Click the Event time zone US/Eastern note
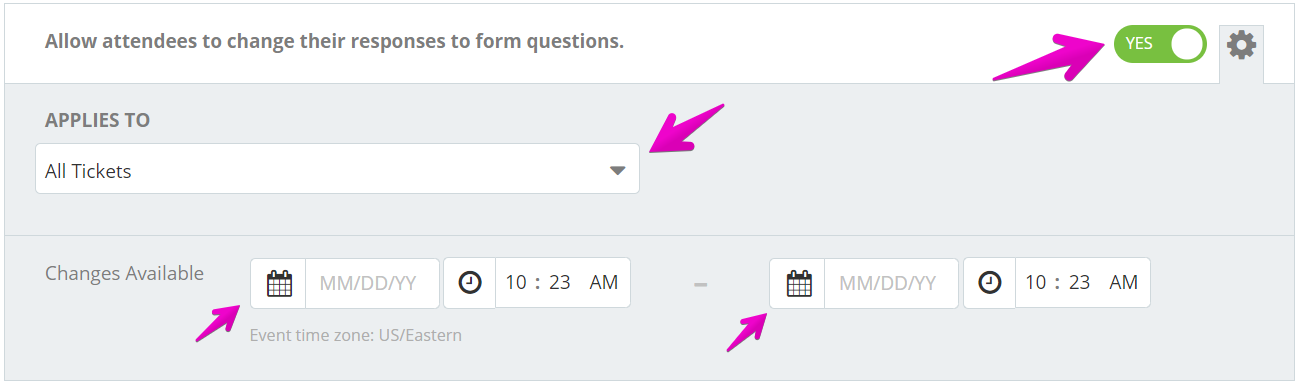Image resolution: width=1302 pixels, height=387 pixels. (356, 335)
